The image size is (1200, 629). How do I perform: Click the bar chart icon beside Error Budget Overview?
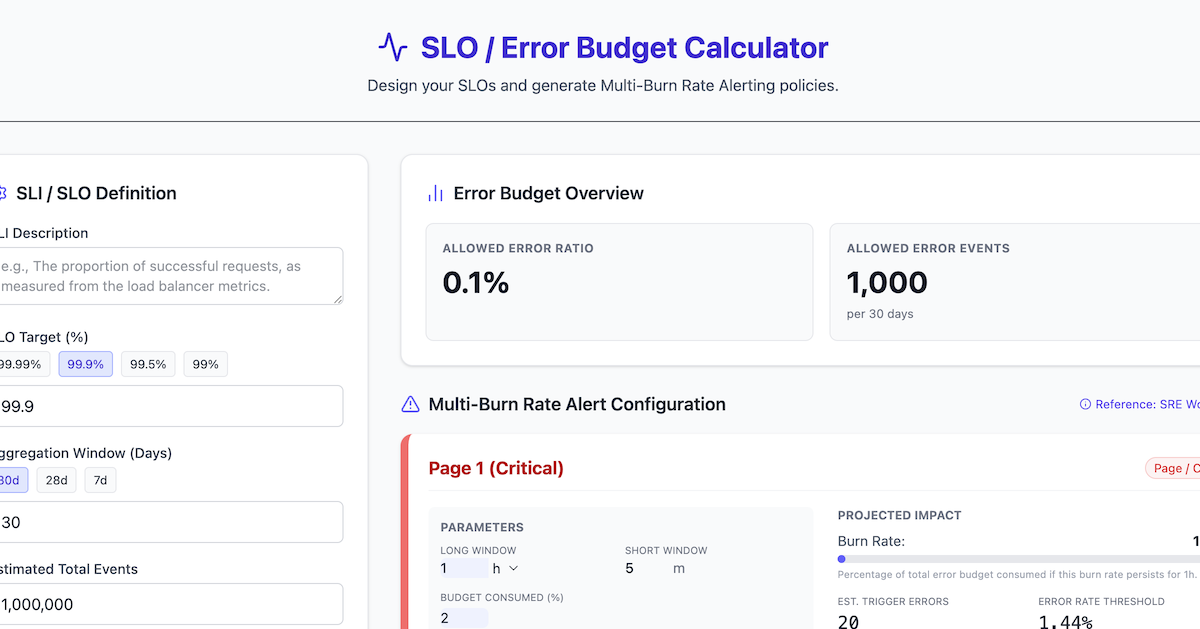click(436, 192)
